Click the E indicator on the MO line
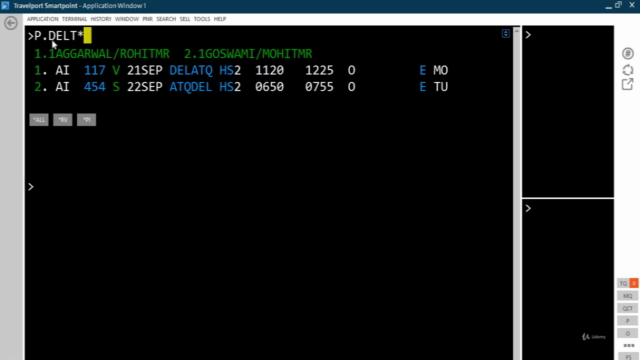Screen dimensions: 640x360 (x=423, y=70)
